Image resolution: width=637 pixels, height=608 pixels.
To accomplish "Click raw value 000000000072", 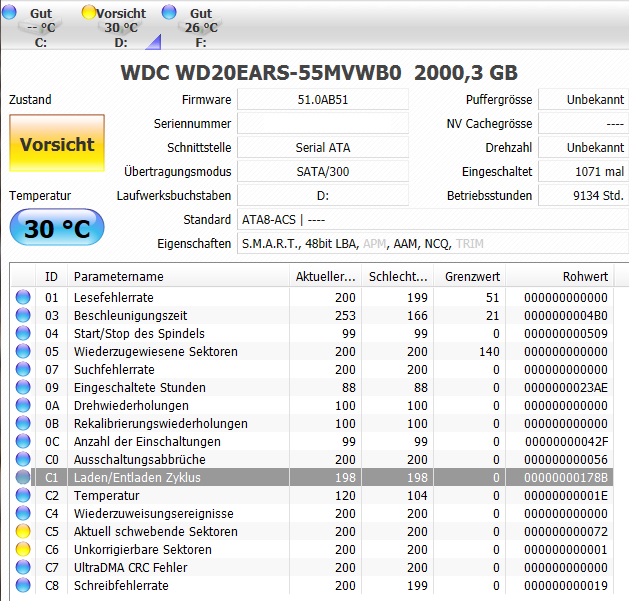I will point(566,531).
